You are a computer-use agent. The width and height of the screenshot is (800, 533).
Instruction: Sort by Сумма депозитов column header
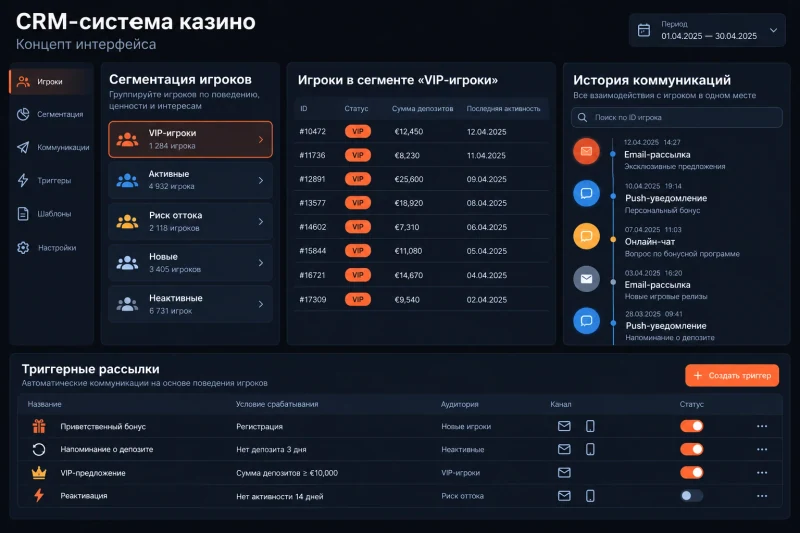(x=422, y=109)
